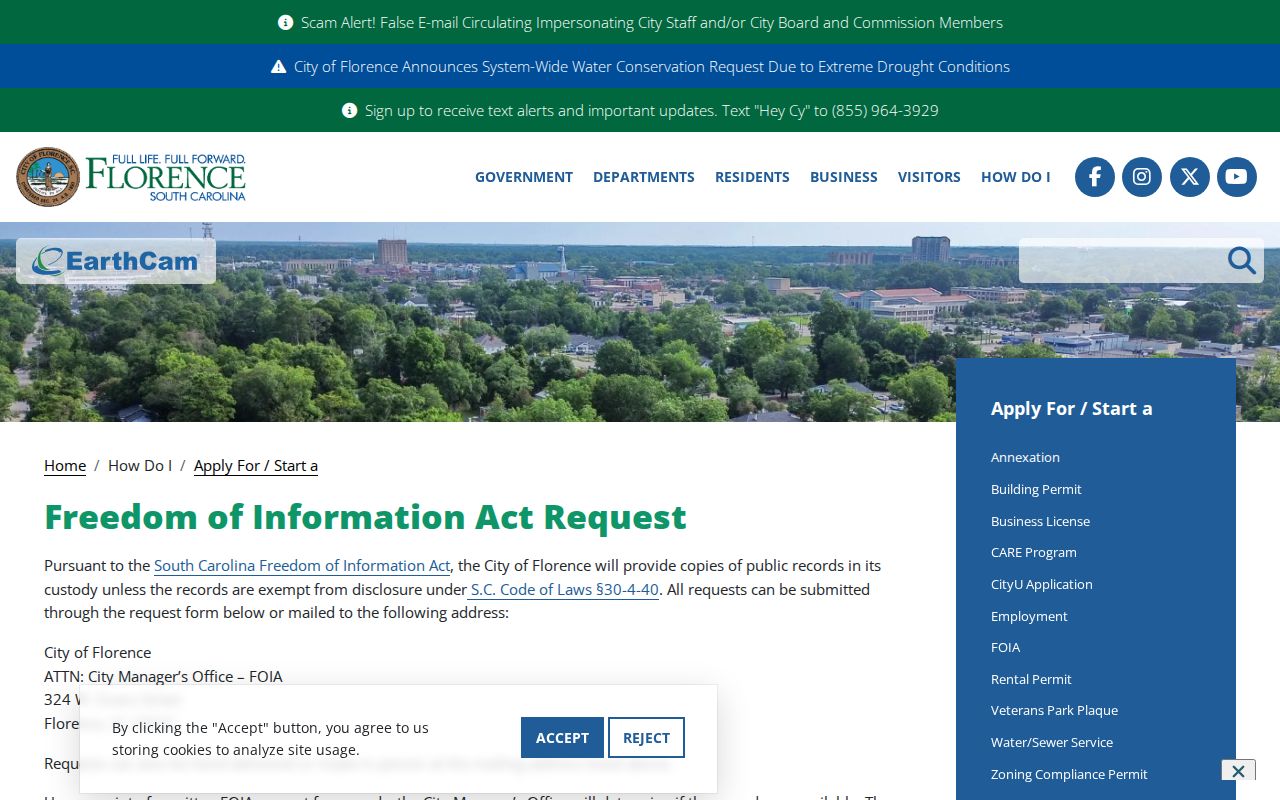This screenshot has height=800, width=1280.
Task: Click the info icon beside Scam Alert banner
Action: click(285, 22)
